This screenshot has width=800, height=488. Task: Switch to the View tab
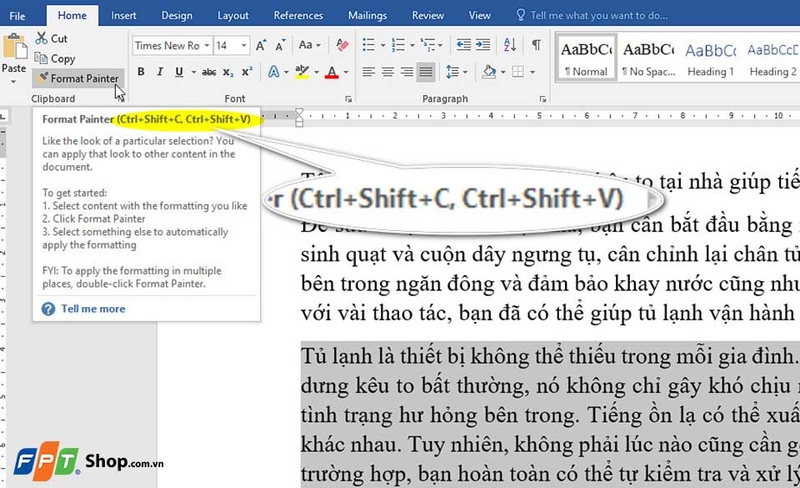[480, 15]
